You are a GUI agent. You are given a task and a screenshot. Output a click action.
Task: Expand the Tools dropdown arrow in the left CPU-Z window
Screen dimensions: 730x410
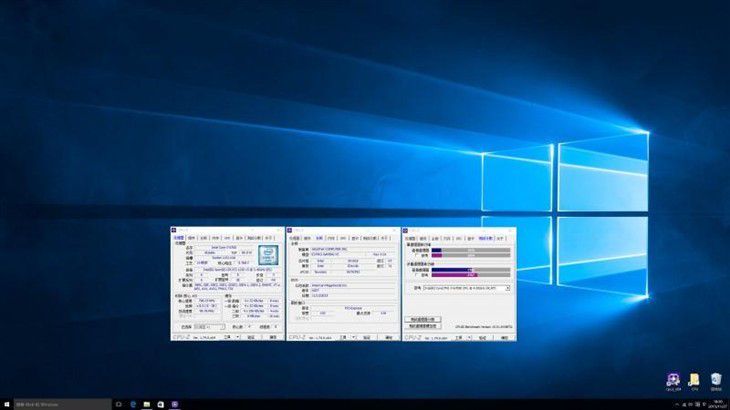[238, 337]
